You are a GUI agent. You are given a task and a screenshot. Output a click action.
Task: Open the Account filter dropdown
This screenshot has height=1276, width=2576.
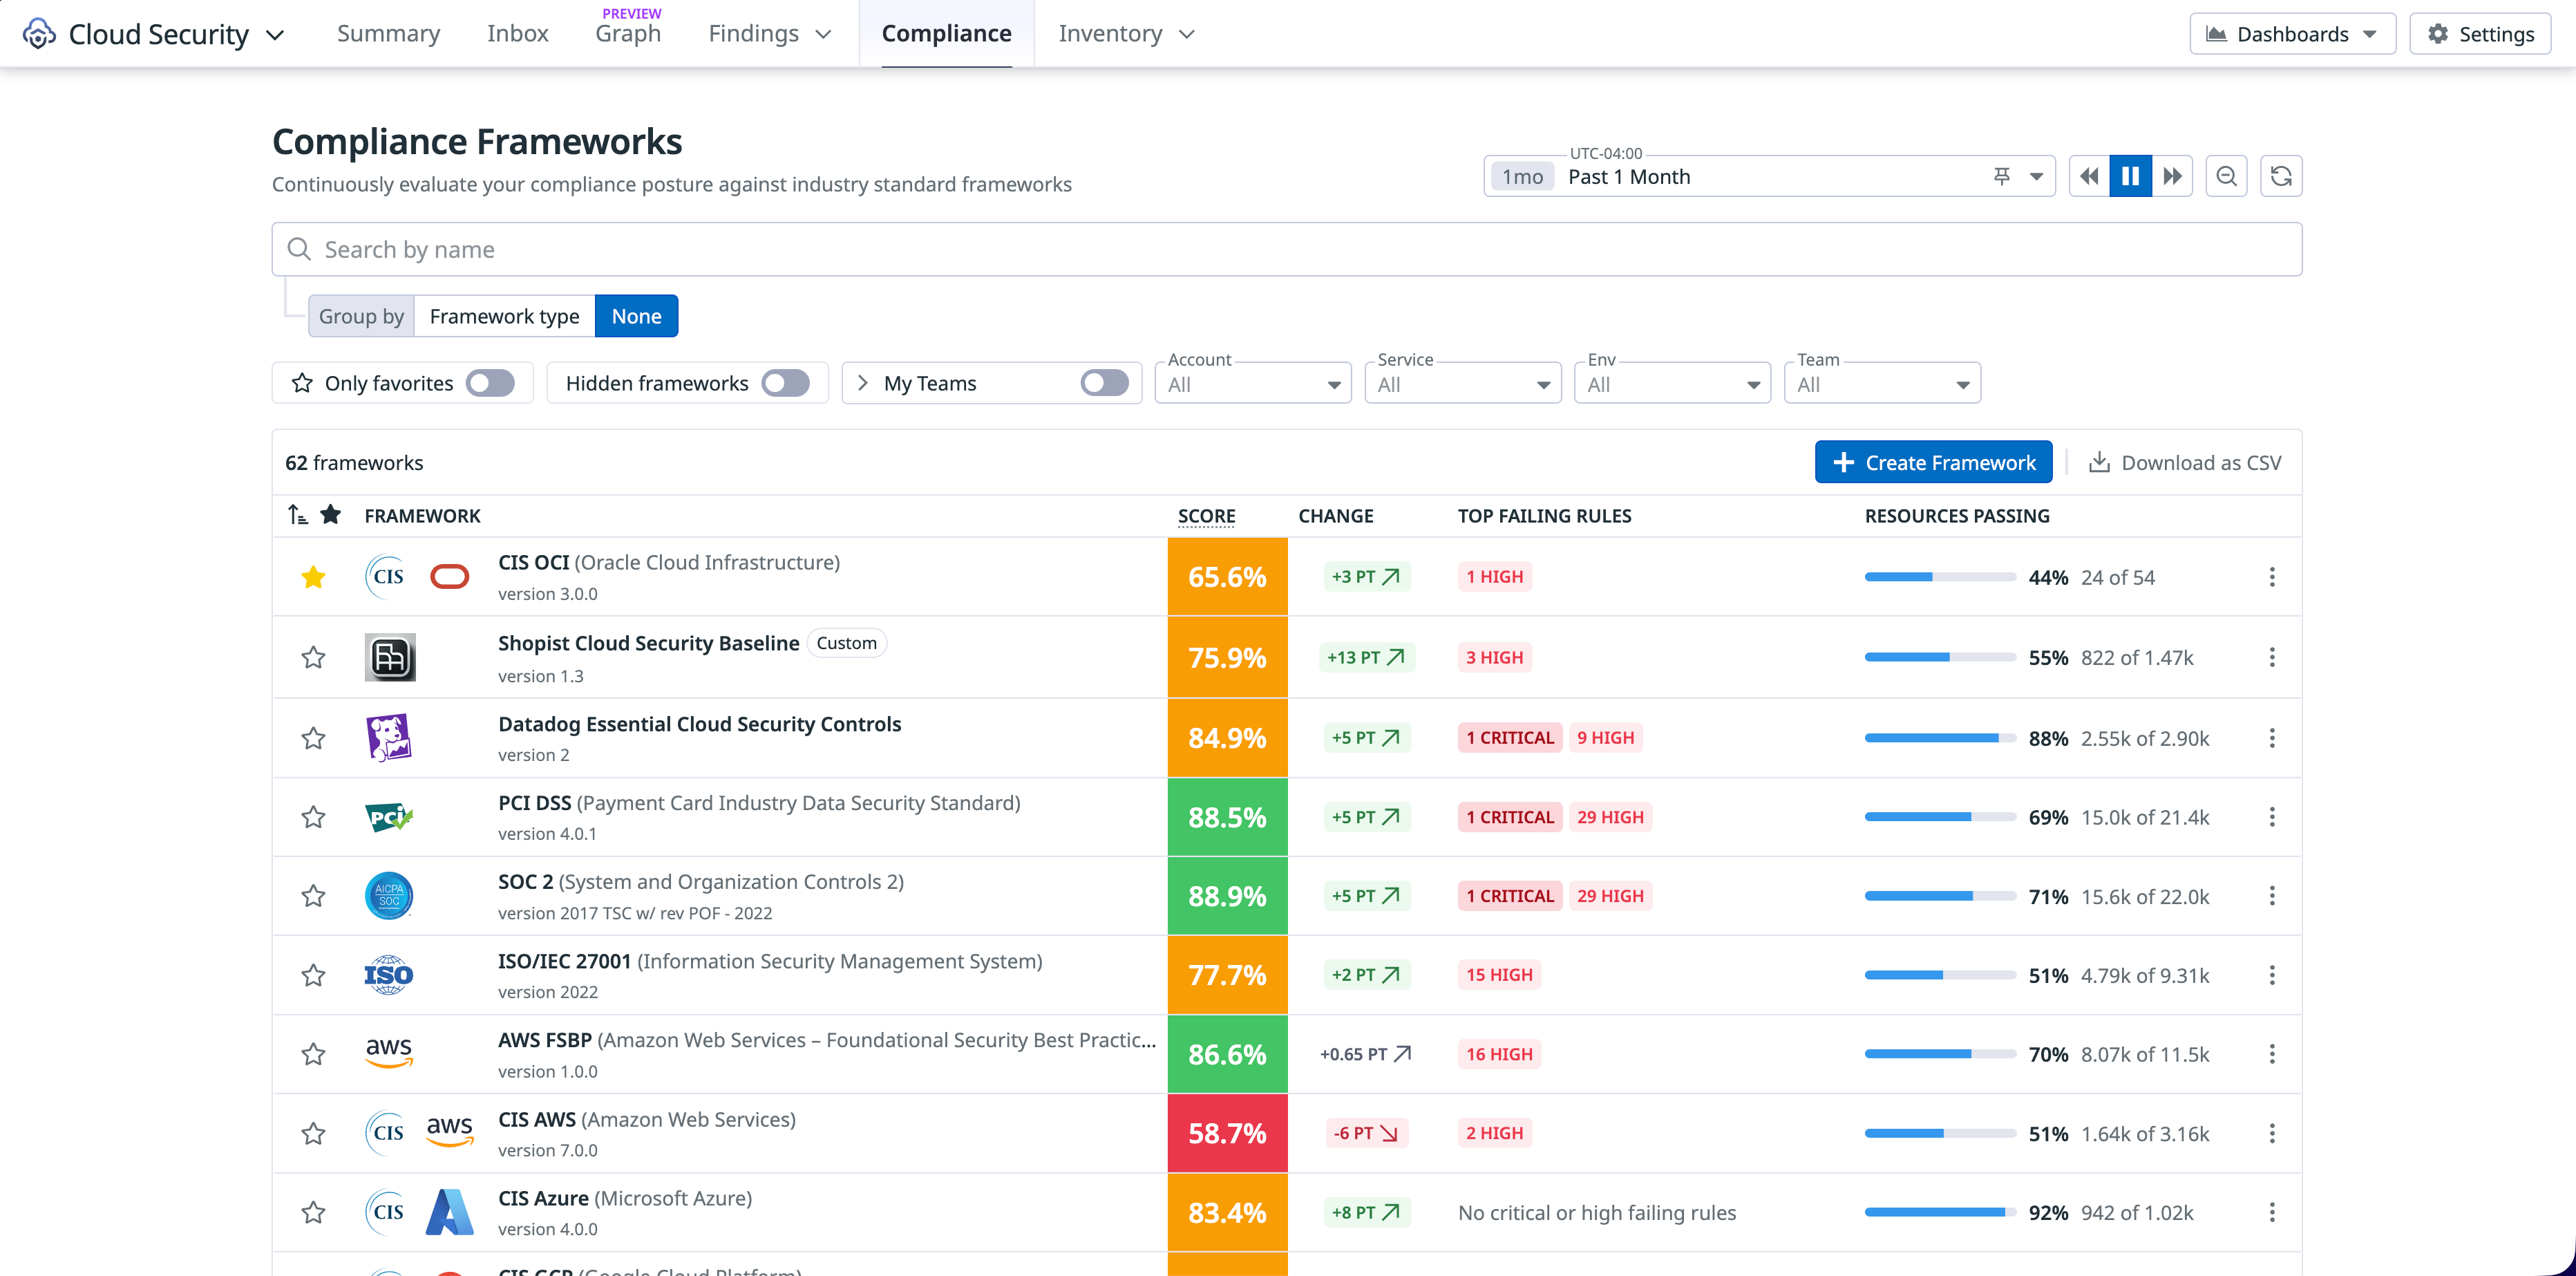point(1253,383)
